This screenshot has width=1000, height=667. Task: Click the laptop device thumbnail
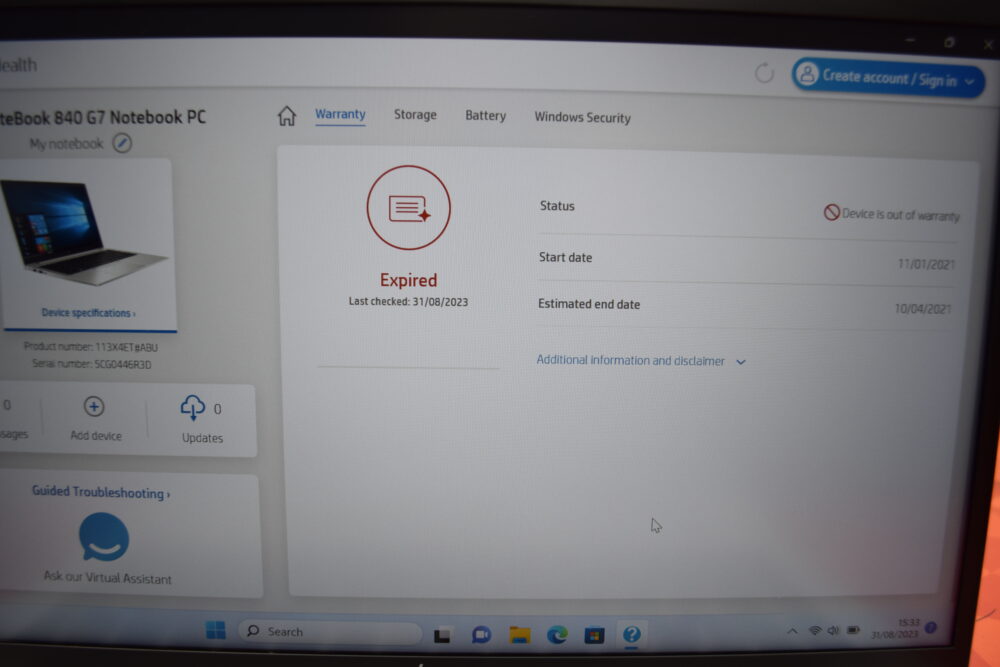83,231
